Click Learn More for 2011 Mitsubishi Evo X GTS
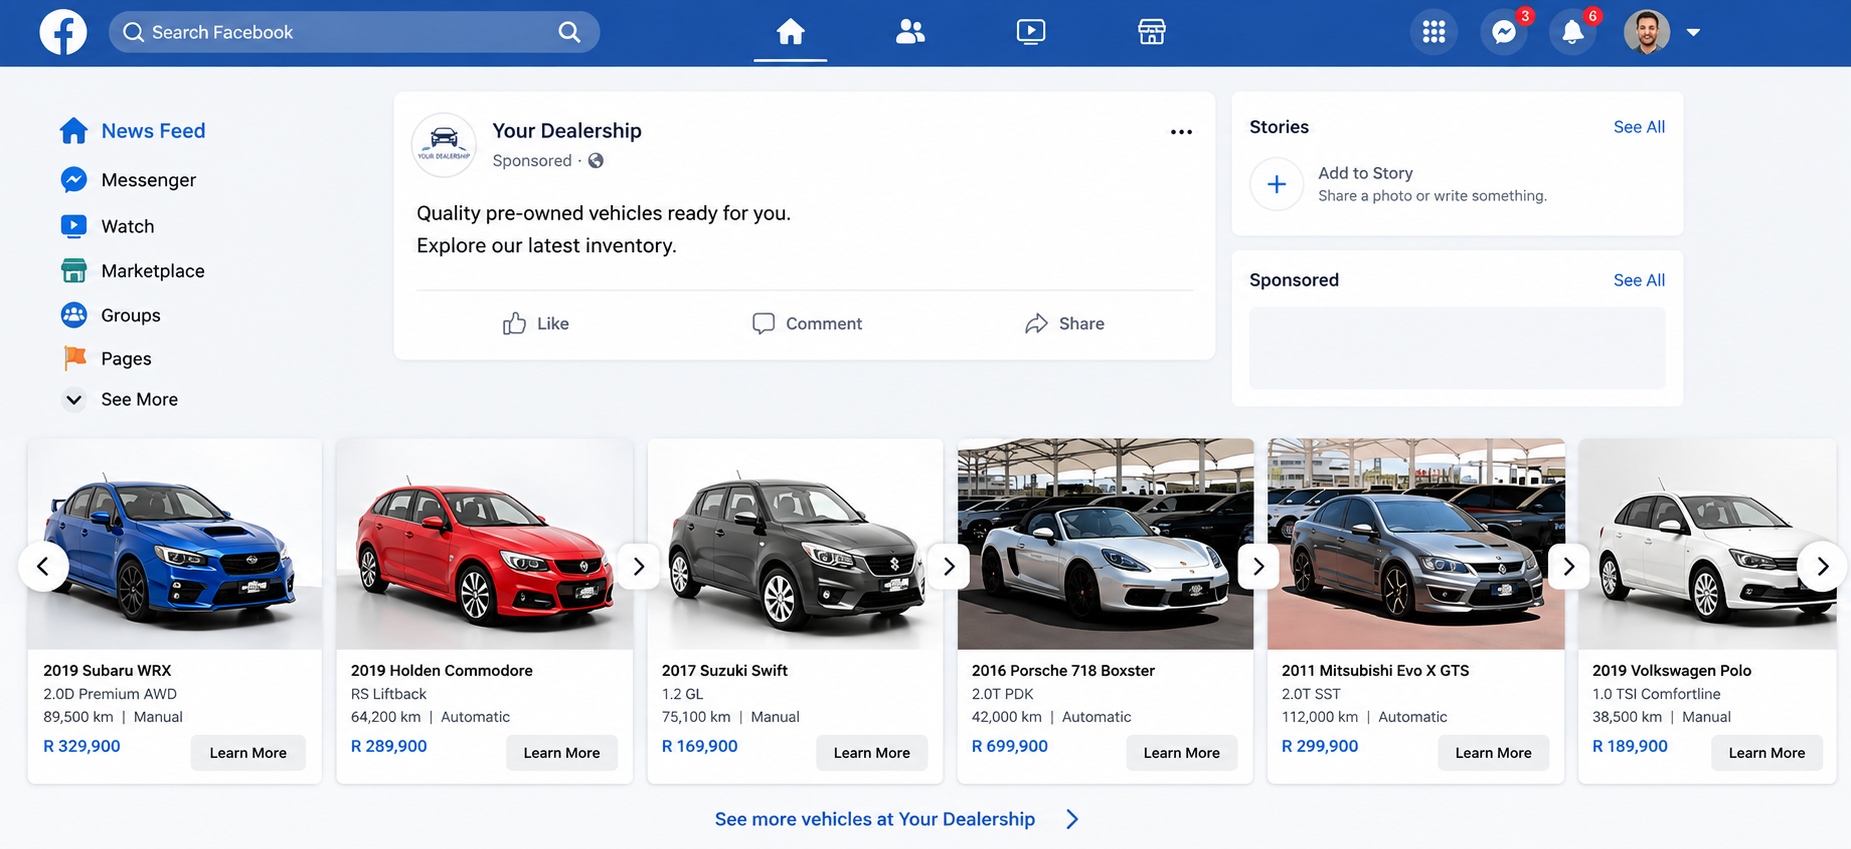1851x849 pixels. click(x=1494, y=753)
